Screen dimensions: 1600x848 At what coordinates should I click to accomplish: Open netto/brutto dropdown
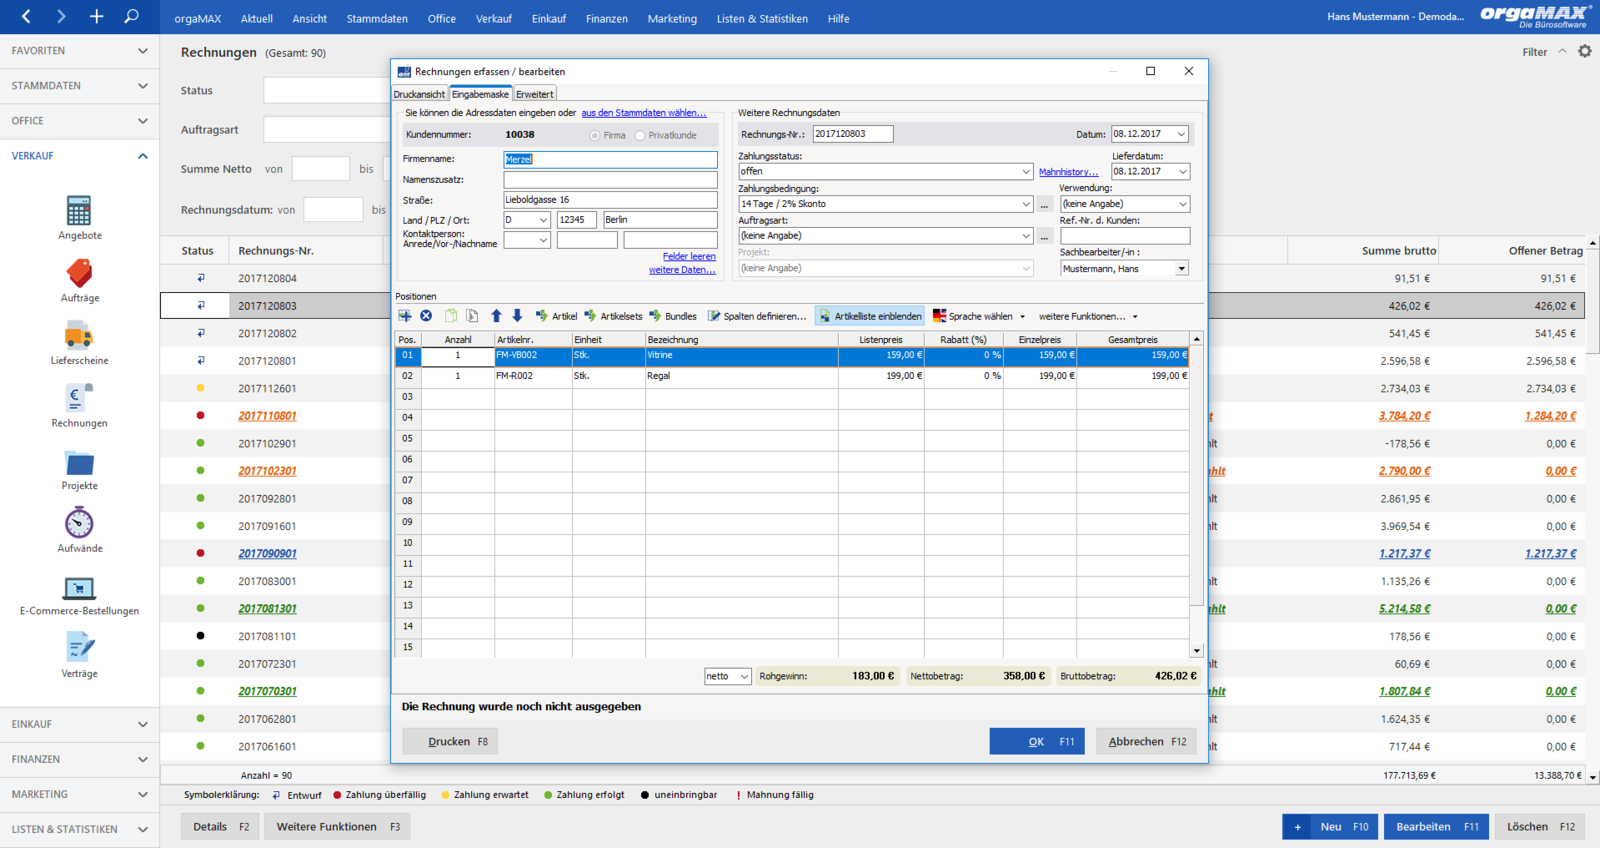pyautogui.click(x=744, y=677)
